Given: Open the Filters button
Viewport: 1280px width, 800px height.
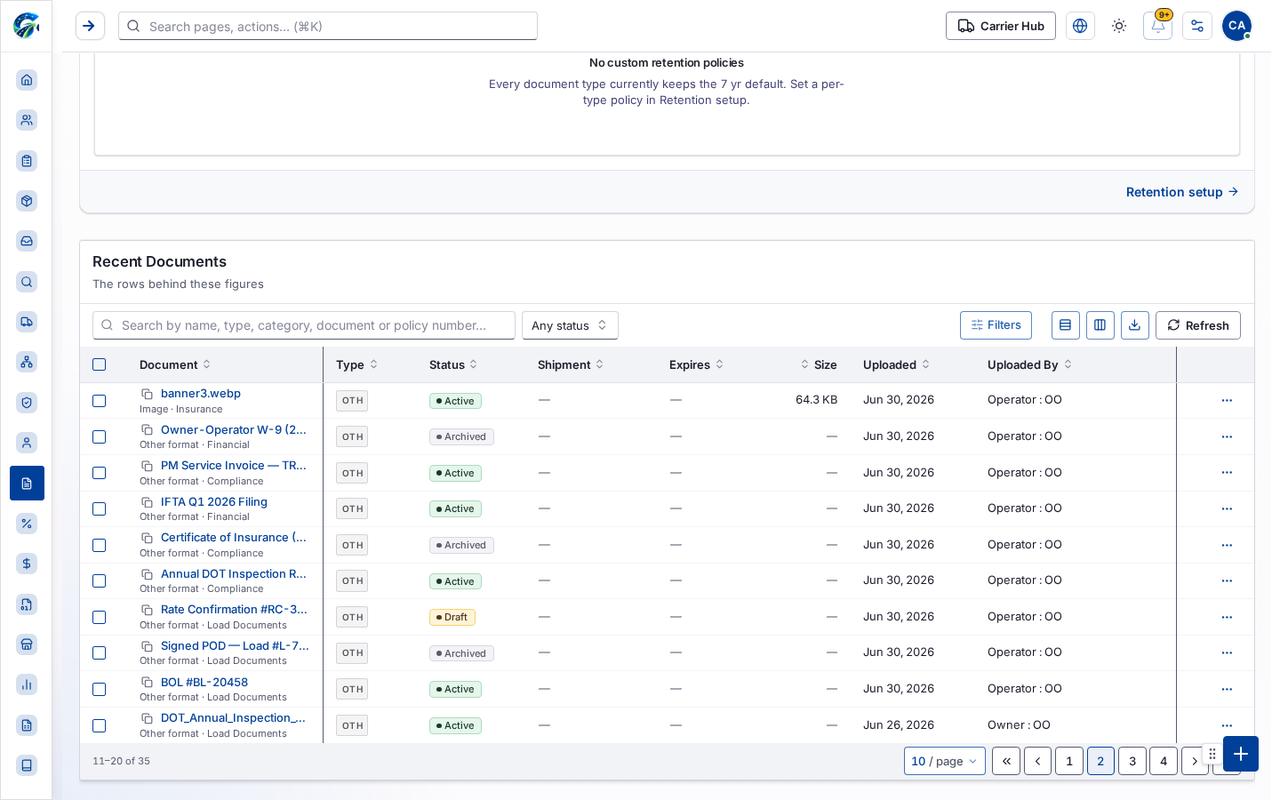Looking at the screenshot, I should pyautogui.click(x=996, y=325).
